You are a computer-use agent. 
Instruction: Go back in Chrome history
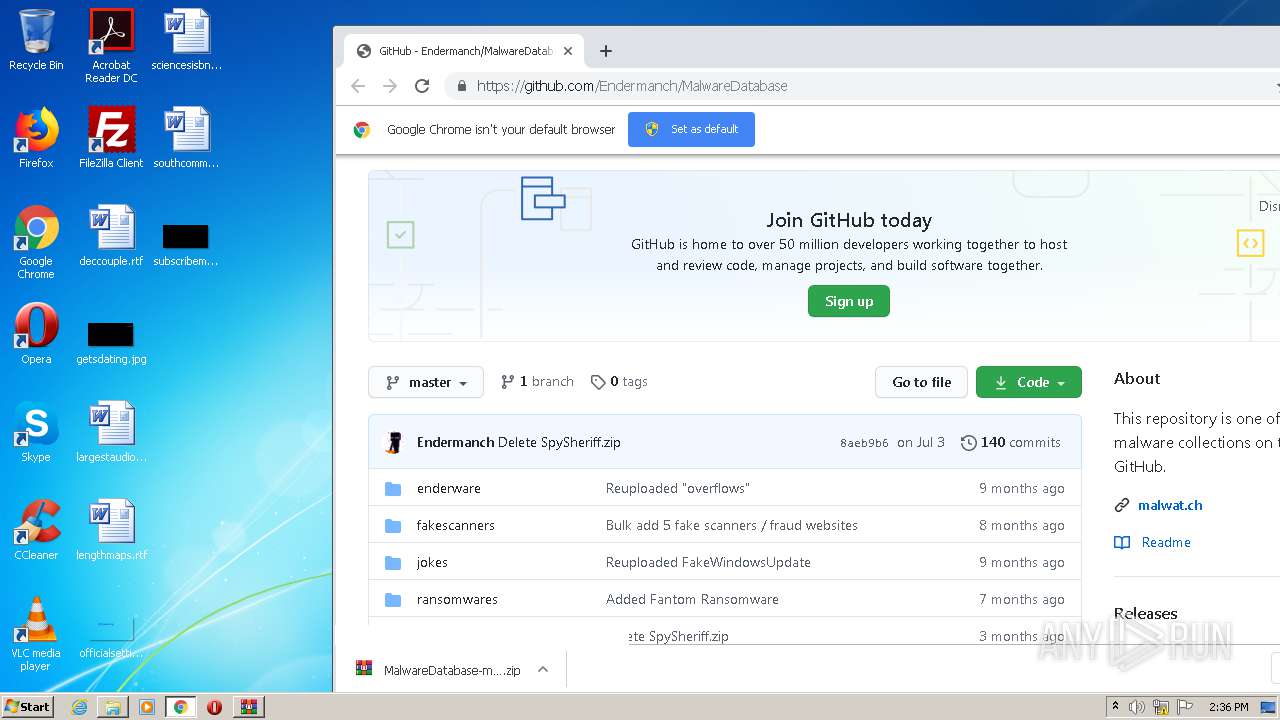click(x=358, y=86)
